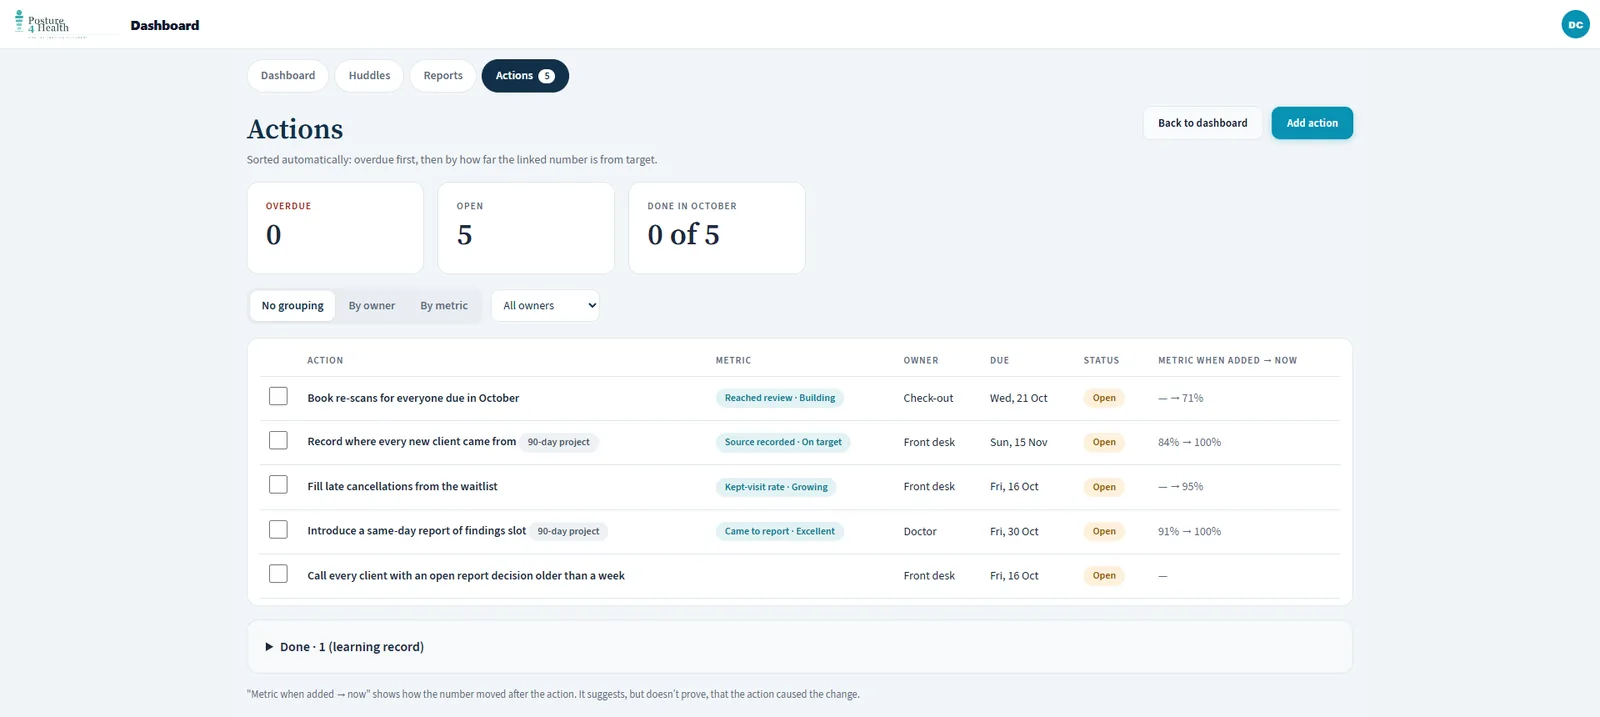This screenshot has height=717, width=1600.
Task: Click the 'Kept-visit rate · Growing' metric tag
Action: coord(776,487)
